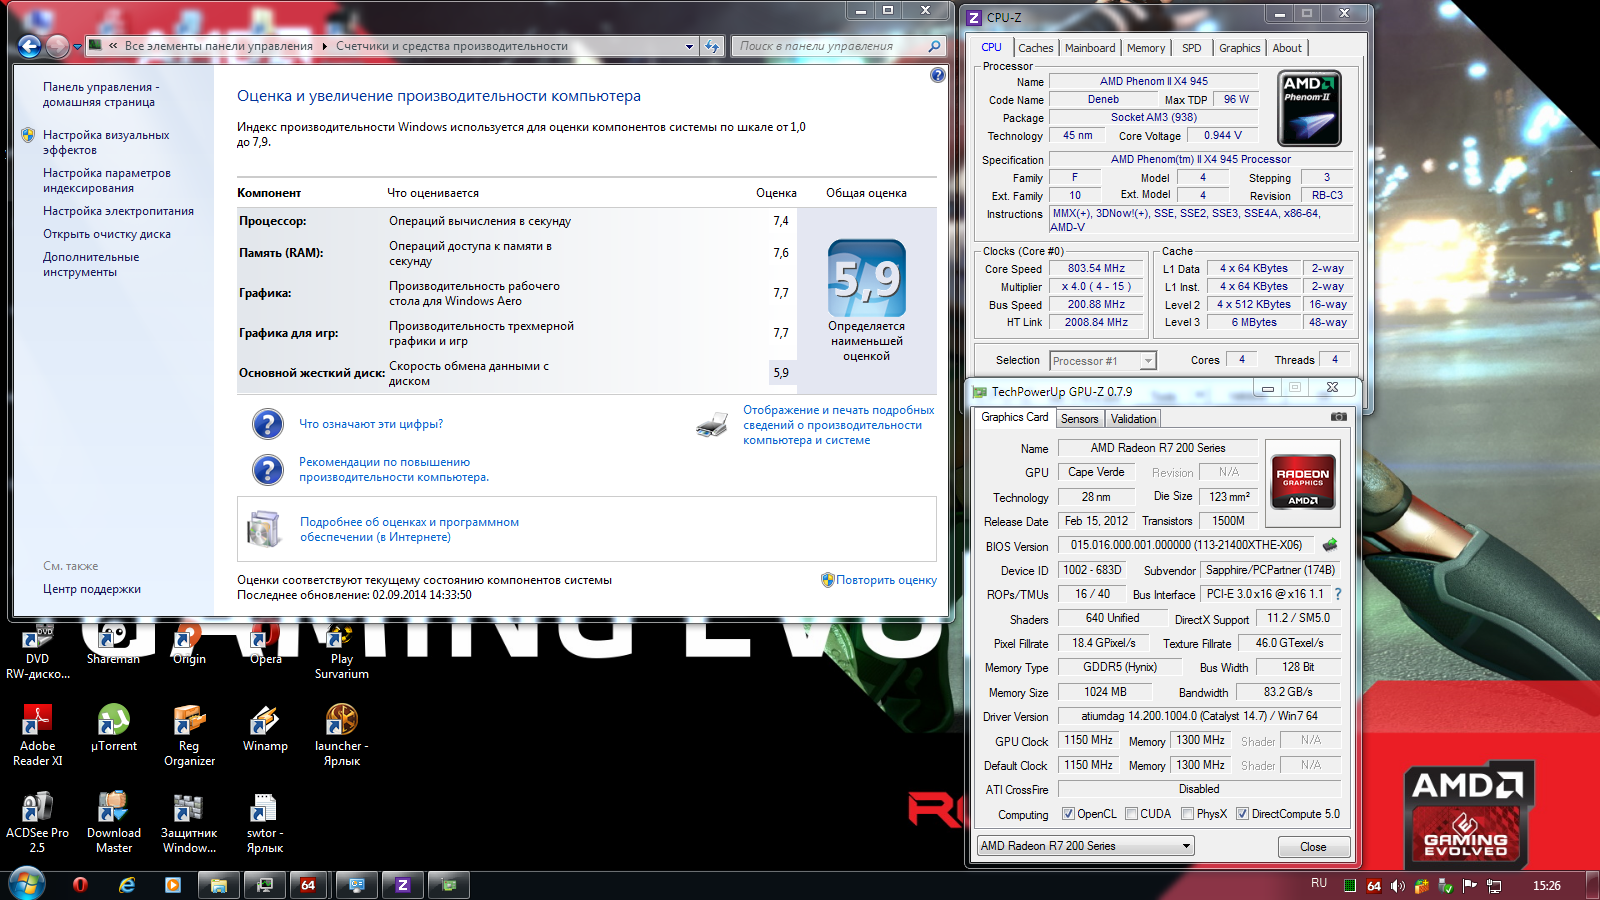Open the Processor #1 selection dropdown
Image resolution: width=1600 pixels, height=900 pixels.
coord(1148,361)
